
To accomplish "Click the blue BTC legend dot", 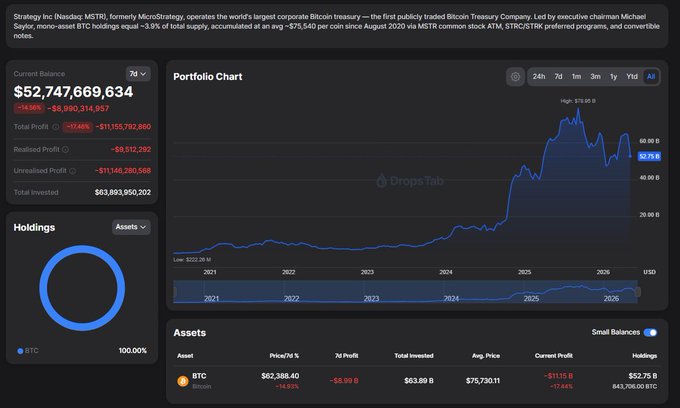I will (x=20, y=351).
